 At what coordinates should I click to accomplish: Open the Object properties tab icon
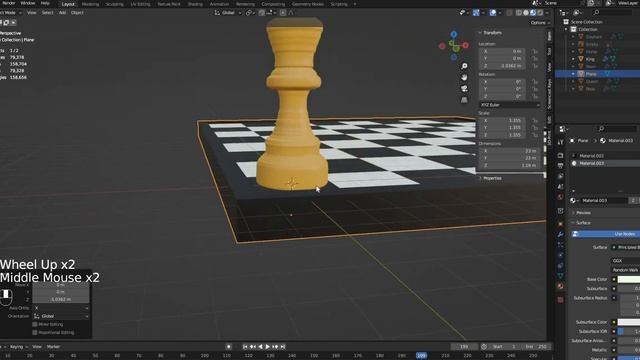[560, 224]
